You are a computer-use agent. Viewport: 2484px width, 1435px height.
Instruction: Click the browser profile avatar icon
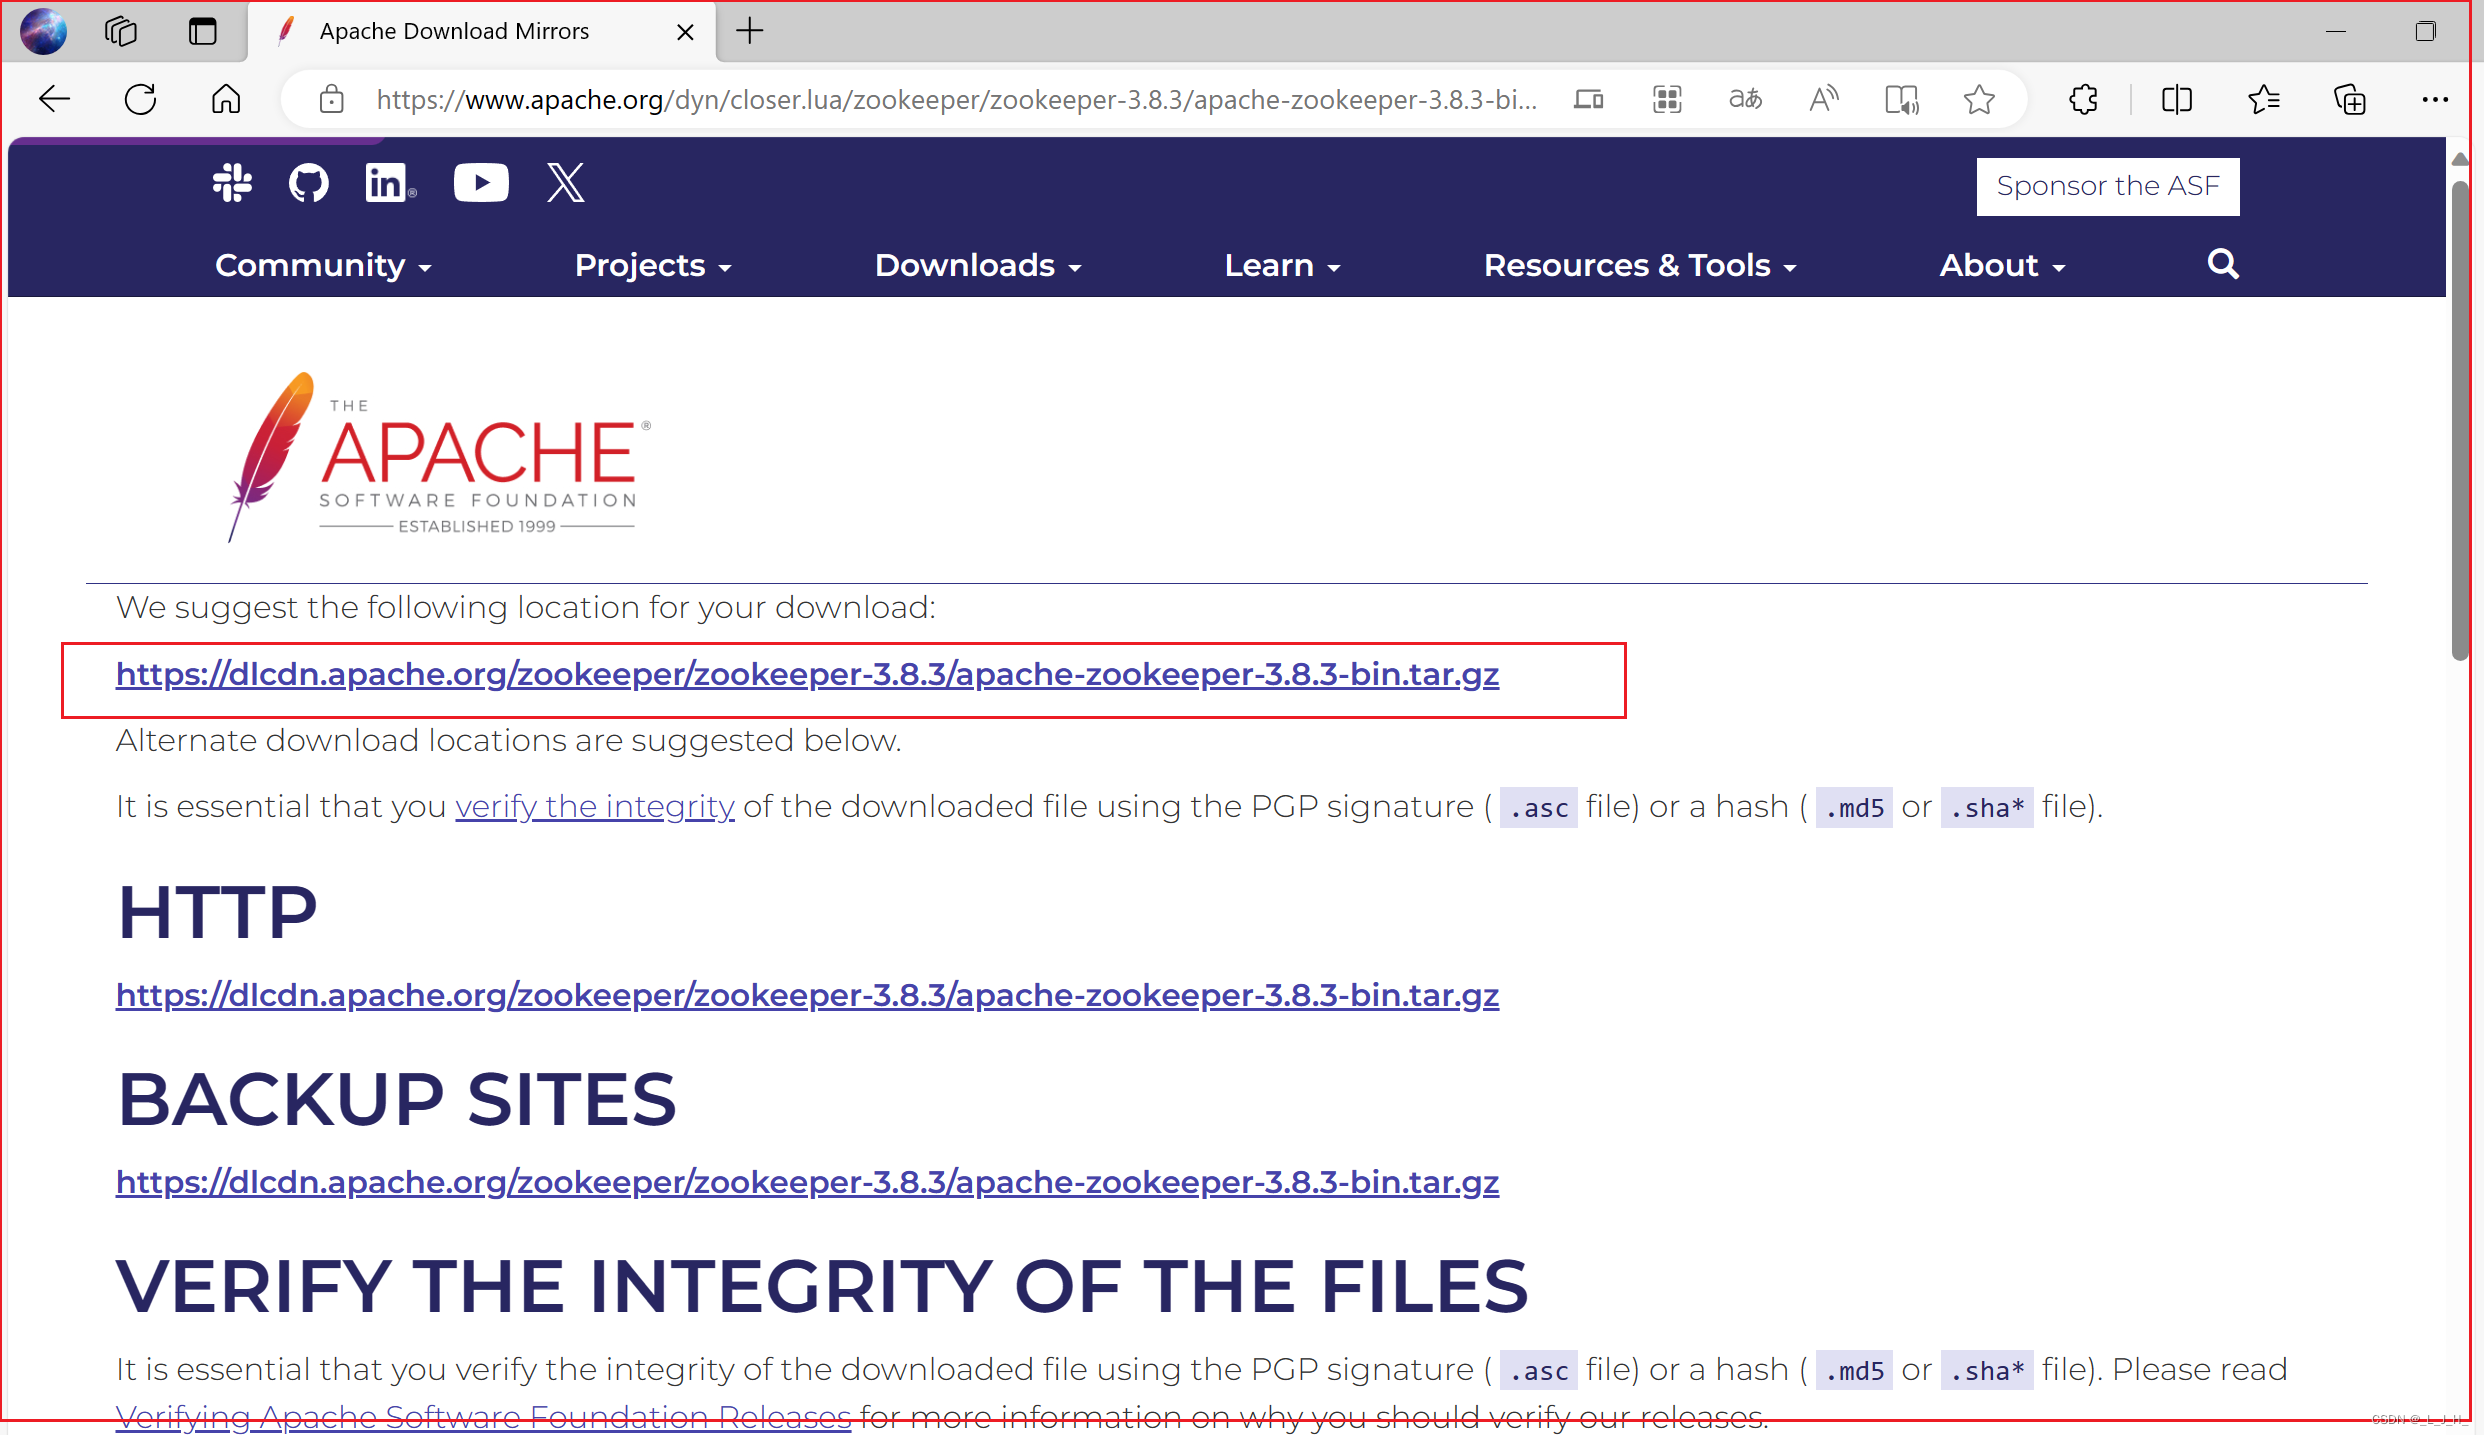pyautogui.click(x=44, y=31)
